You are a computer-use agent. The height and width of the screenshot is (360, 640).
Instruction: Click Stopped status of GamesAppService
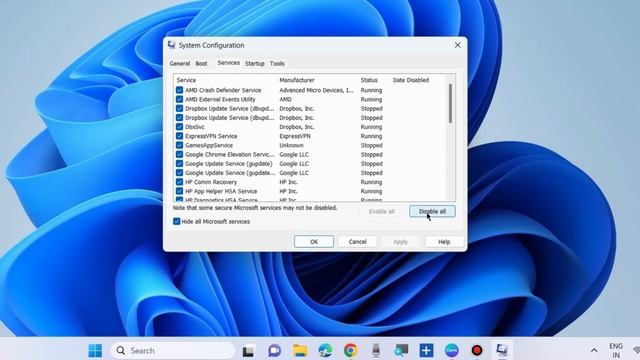pos(371,145)
